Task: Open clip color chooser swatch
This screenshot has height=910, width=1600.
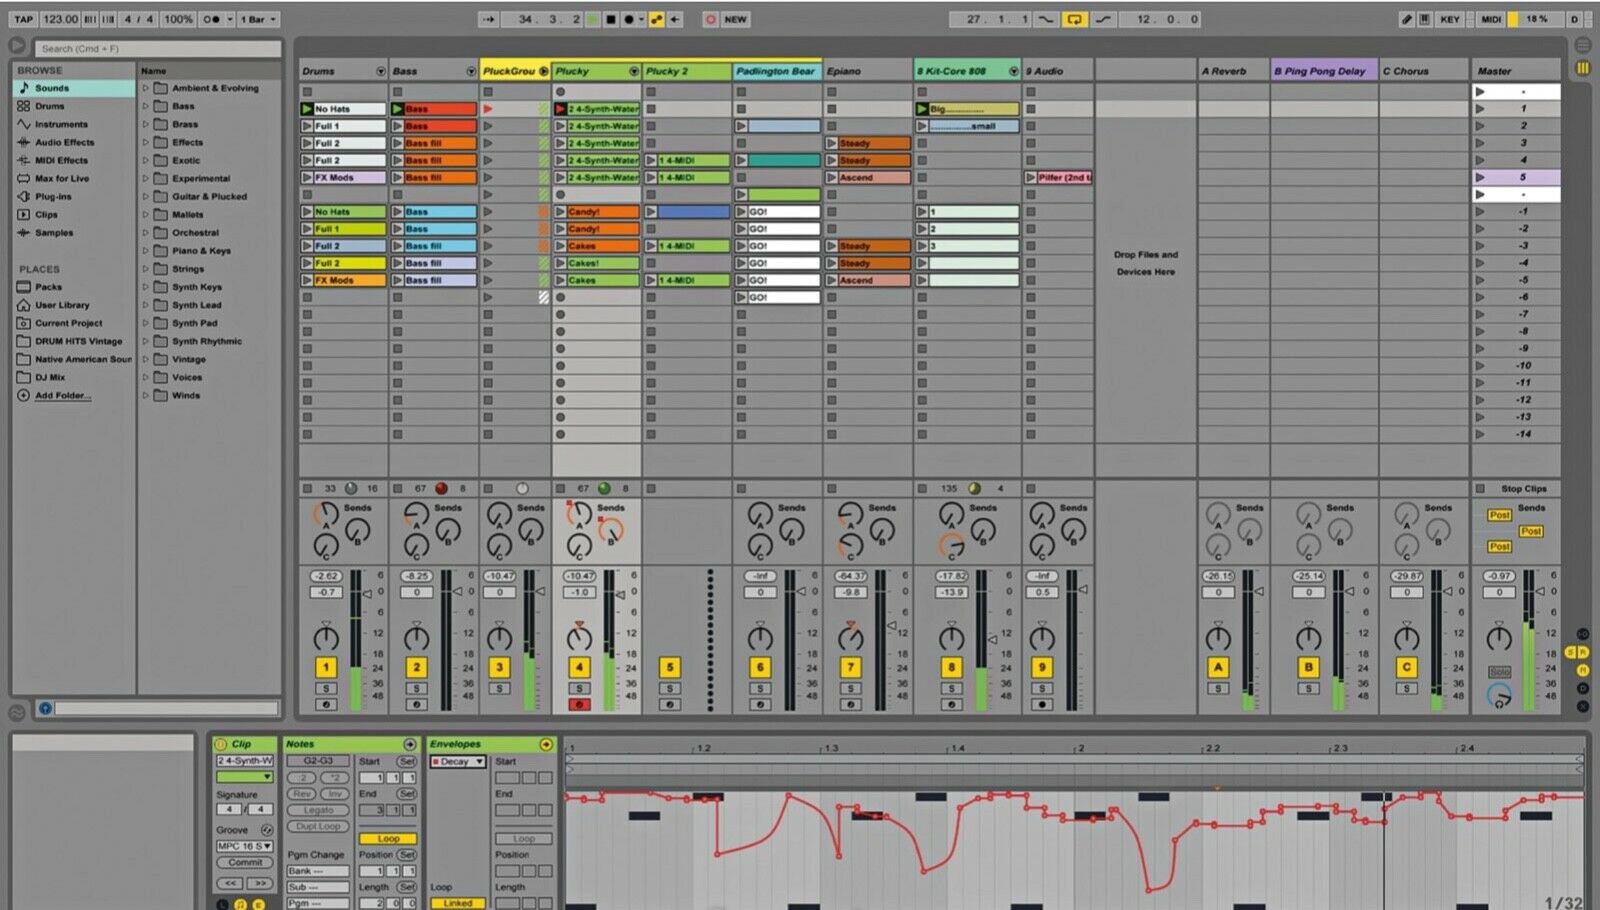Action: (x=245, y=777)
